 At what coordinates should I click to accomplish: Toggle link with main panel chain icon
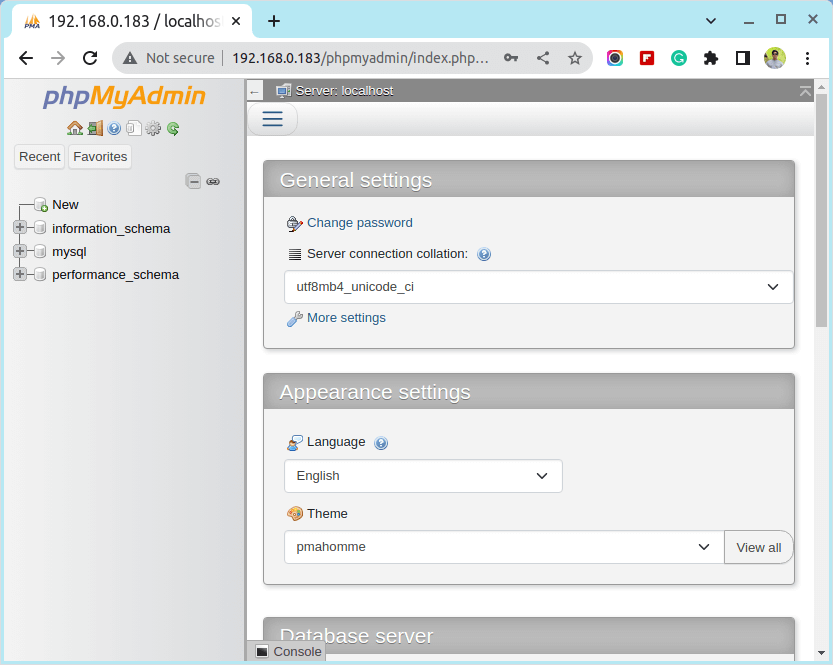[x=213, y=182]
